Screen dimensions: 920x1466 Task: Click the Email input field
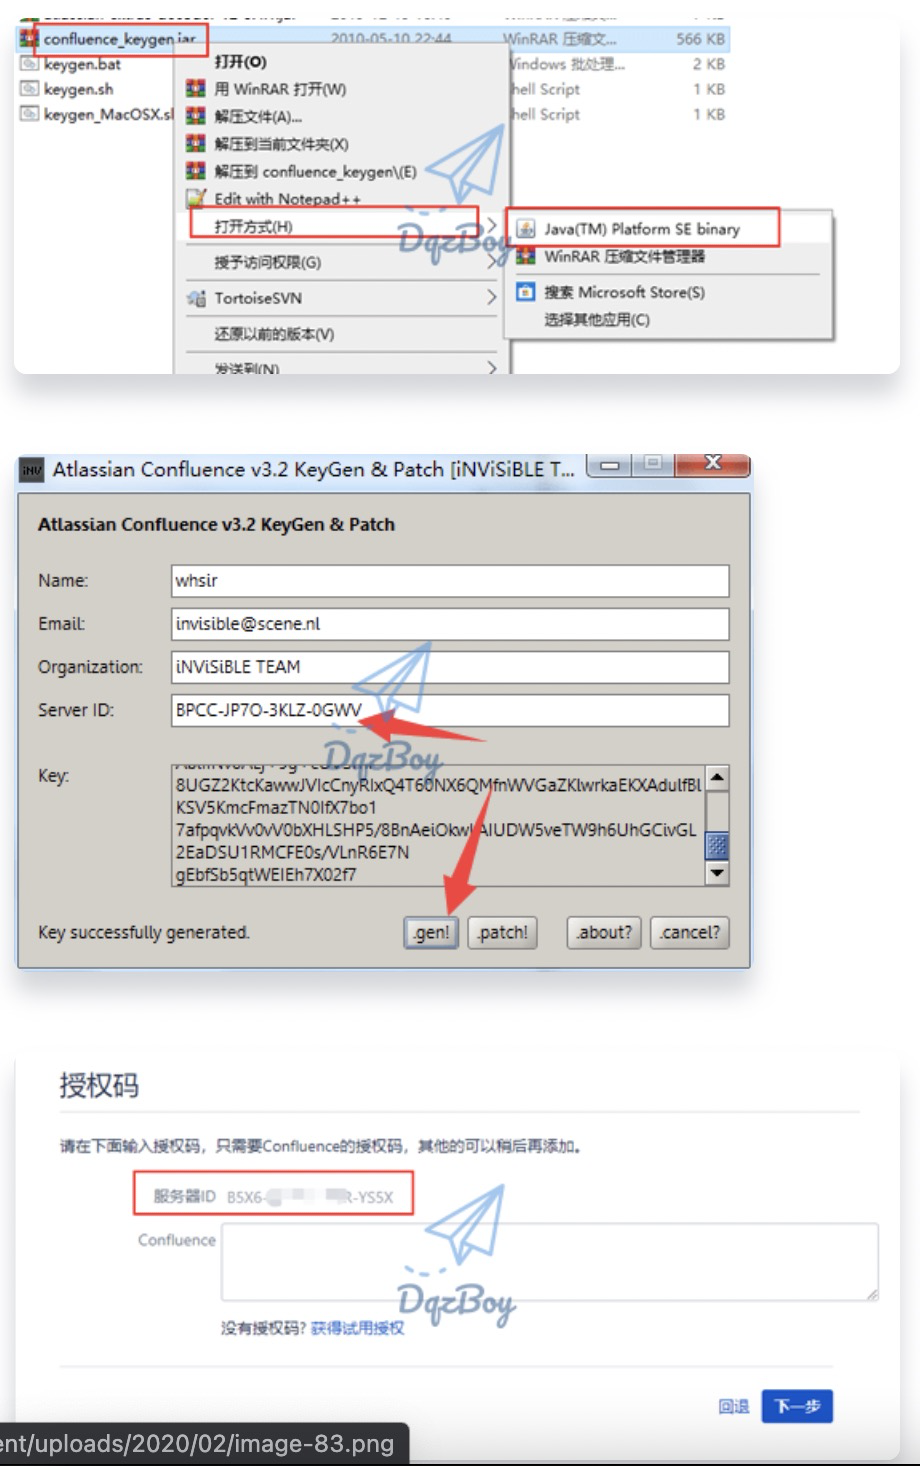pyautogui.click(x=450, y=624)
